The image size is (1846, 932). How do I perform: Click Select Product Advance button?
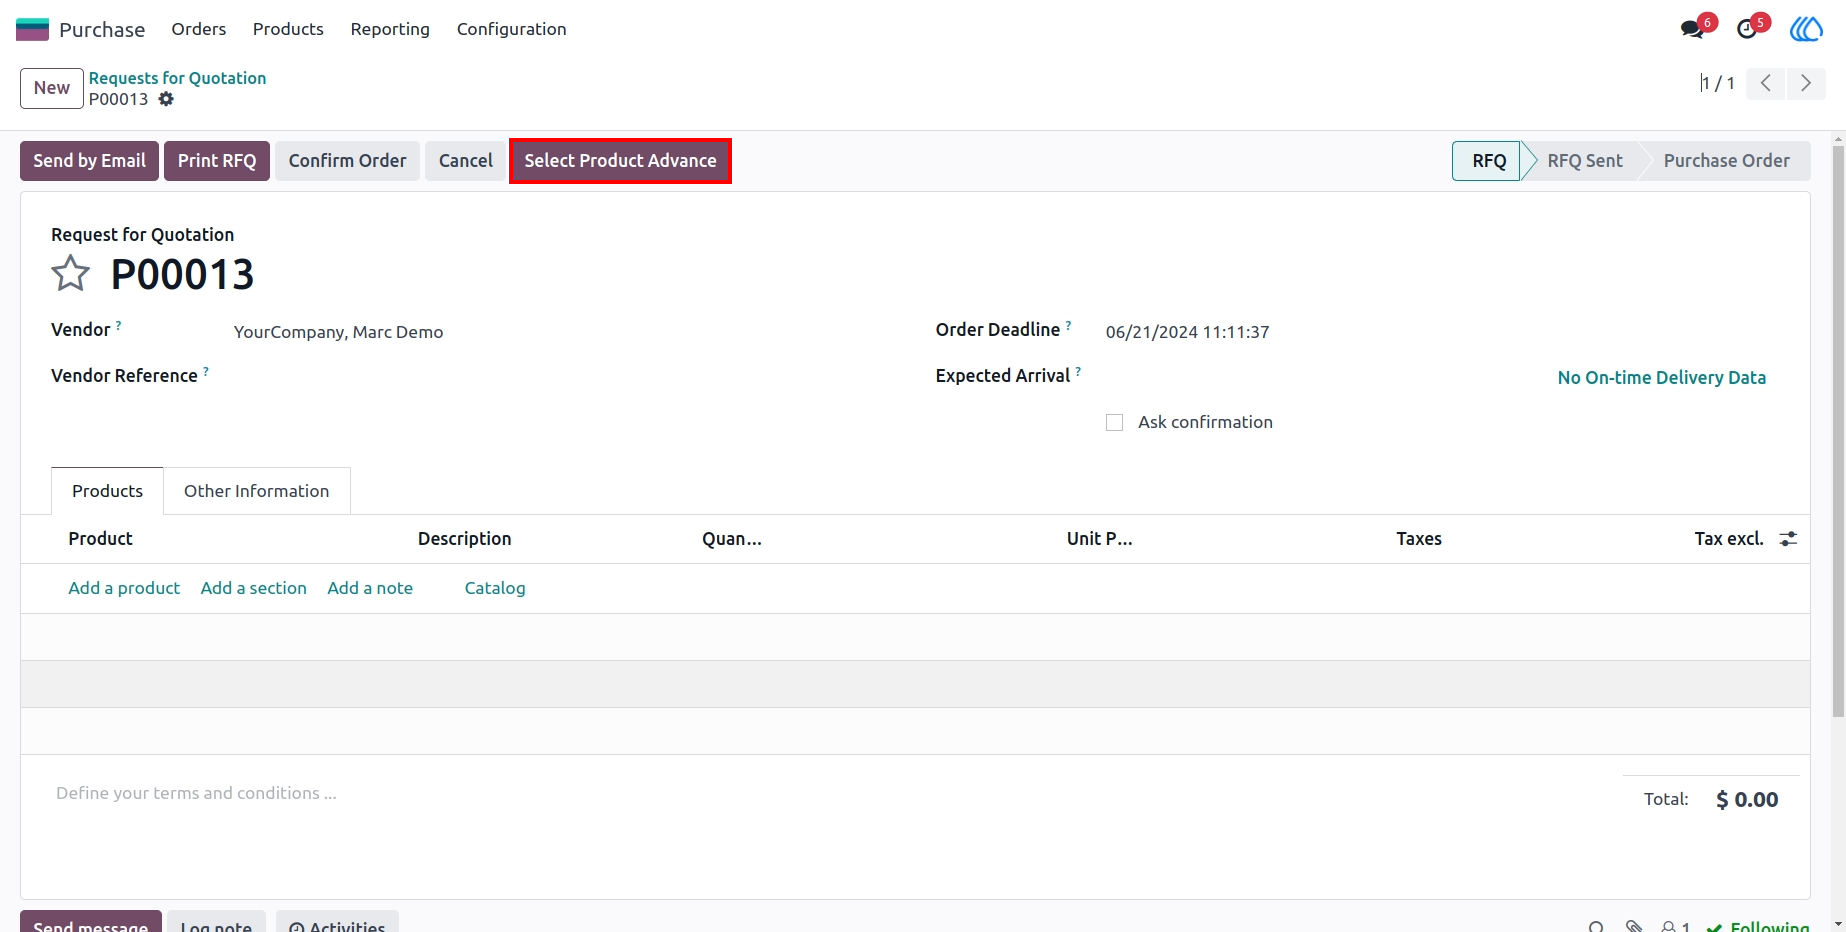tap(620, 161)
